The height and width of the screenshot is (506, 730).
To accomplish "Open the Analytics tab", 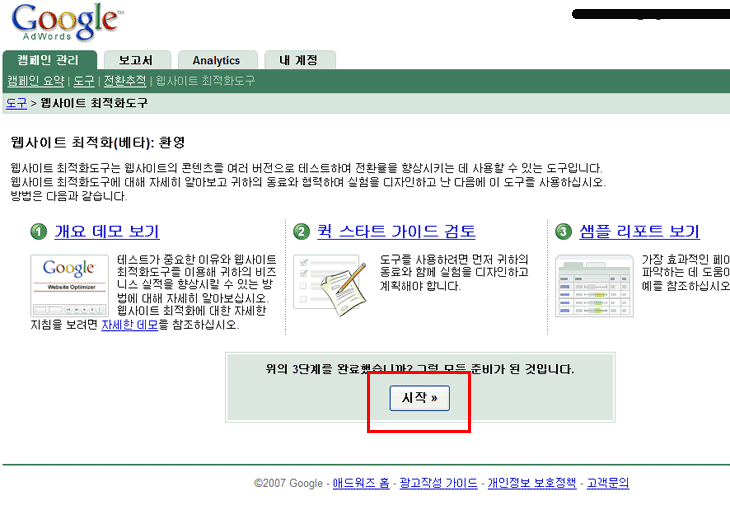I will click(x=217, y=60).
